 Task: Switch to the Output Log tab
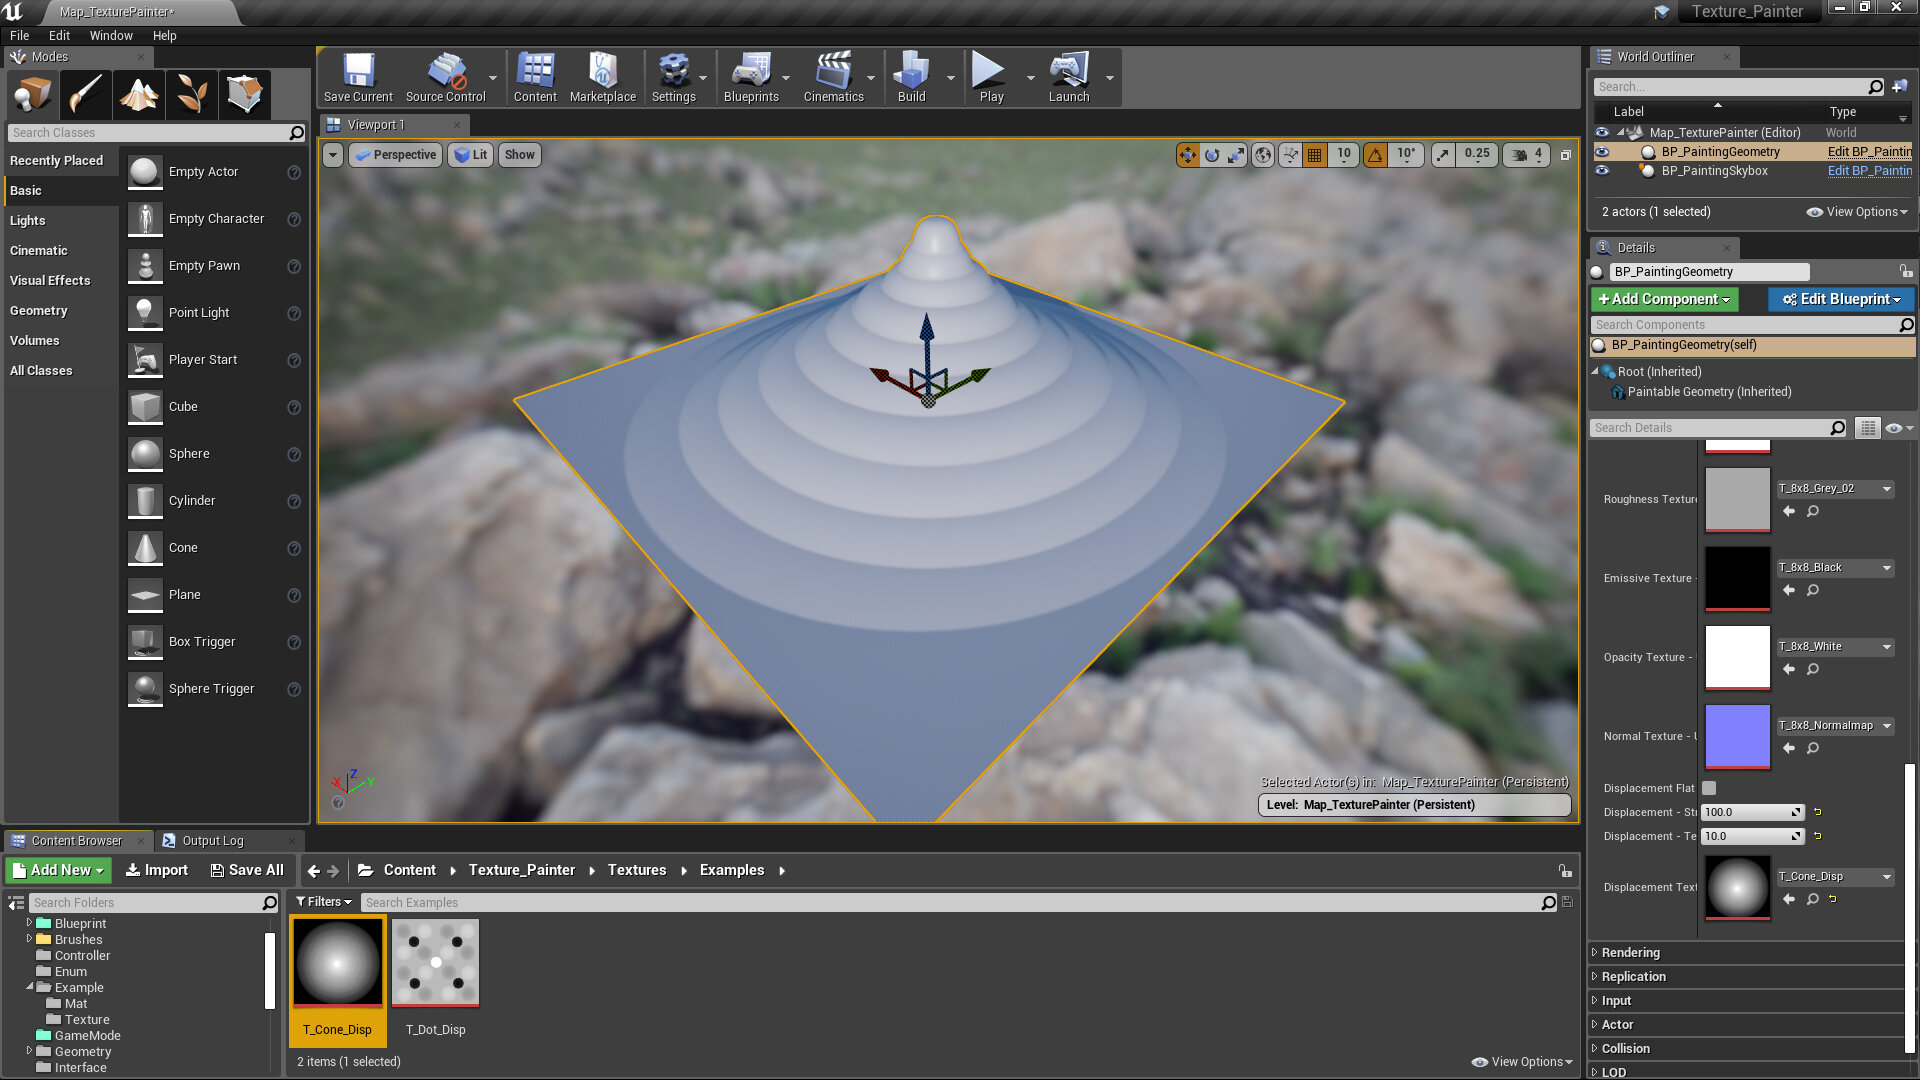(212, 841)
